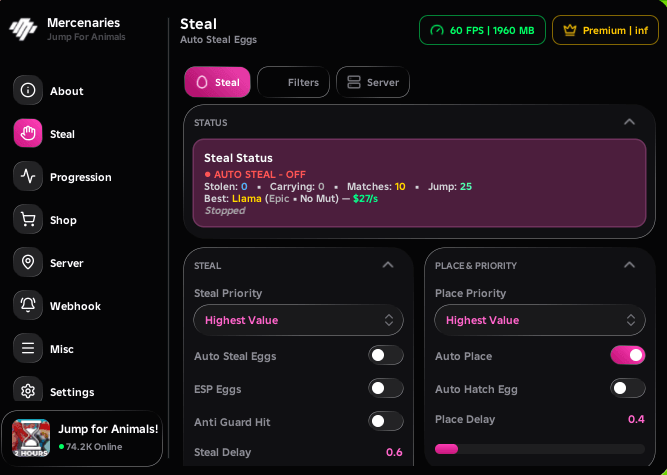The height and width of the screenshot is (475, 667).
Task: Switch to the Server tab at top
Action: click(373, 82)
